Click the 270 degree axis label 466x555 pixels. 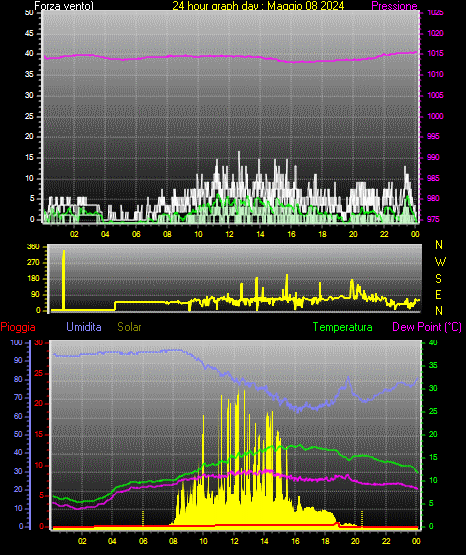33,263
